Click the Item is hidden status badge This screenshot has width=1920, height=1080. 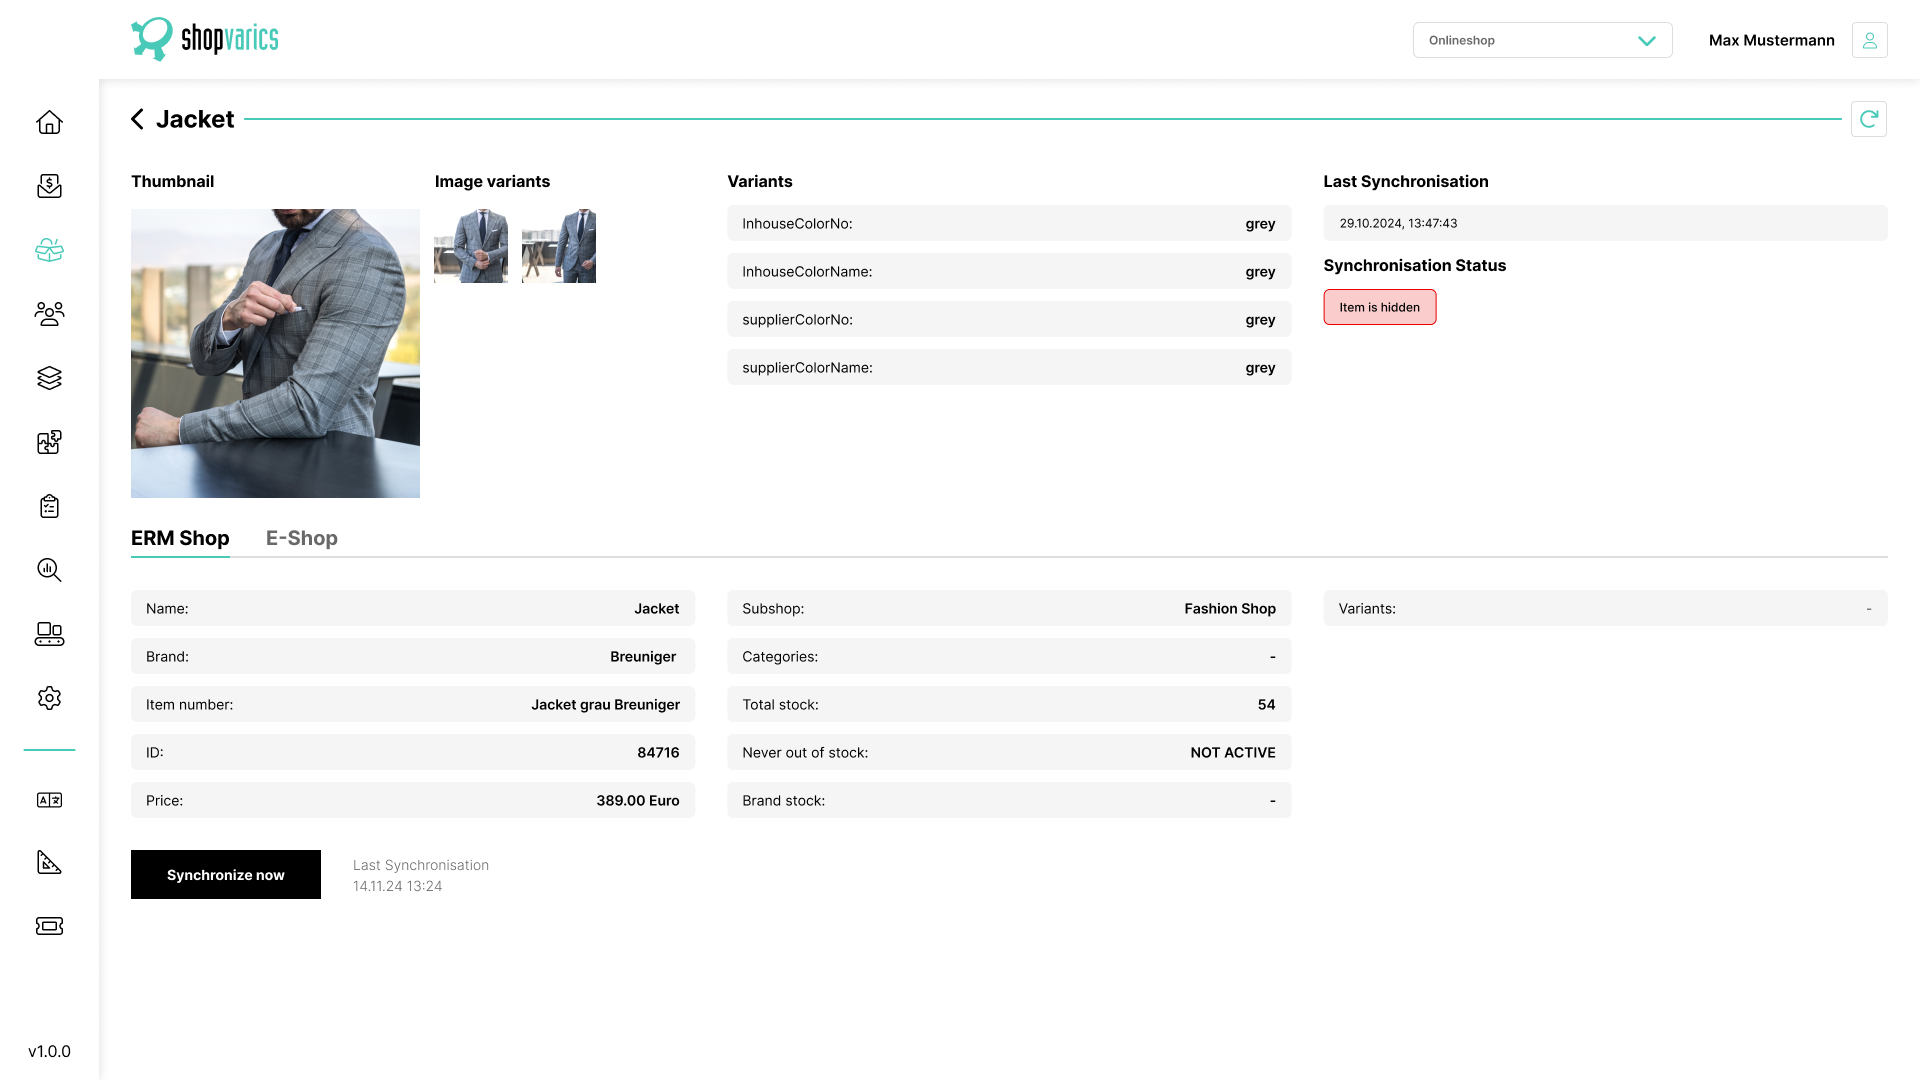[x=1379, y=307]
